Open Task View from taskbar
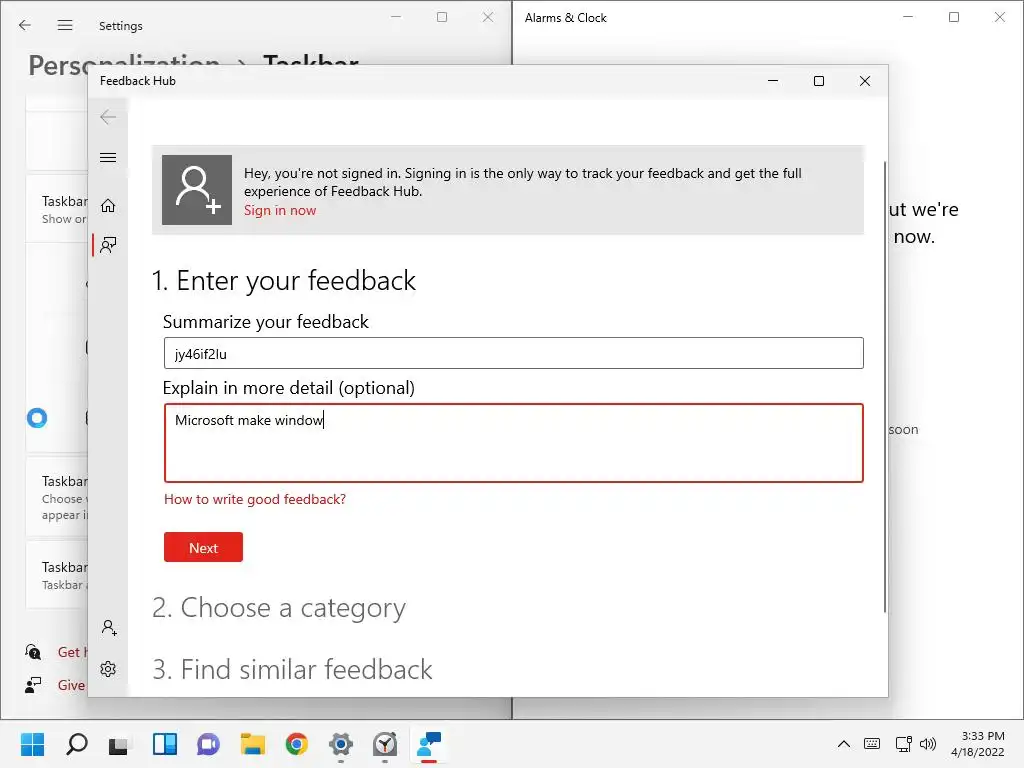This screenshot has height=768, width=1024. tap(120, 744)
